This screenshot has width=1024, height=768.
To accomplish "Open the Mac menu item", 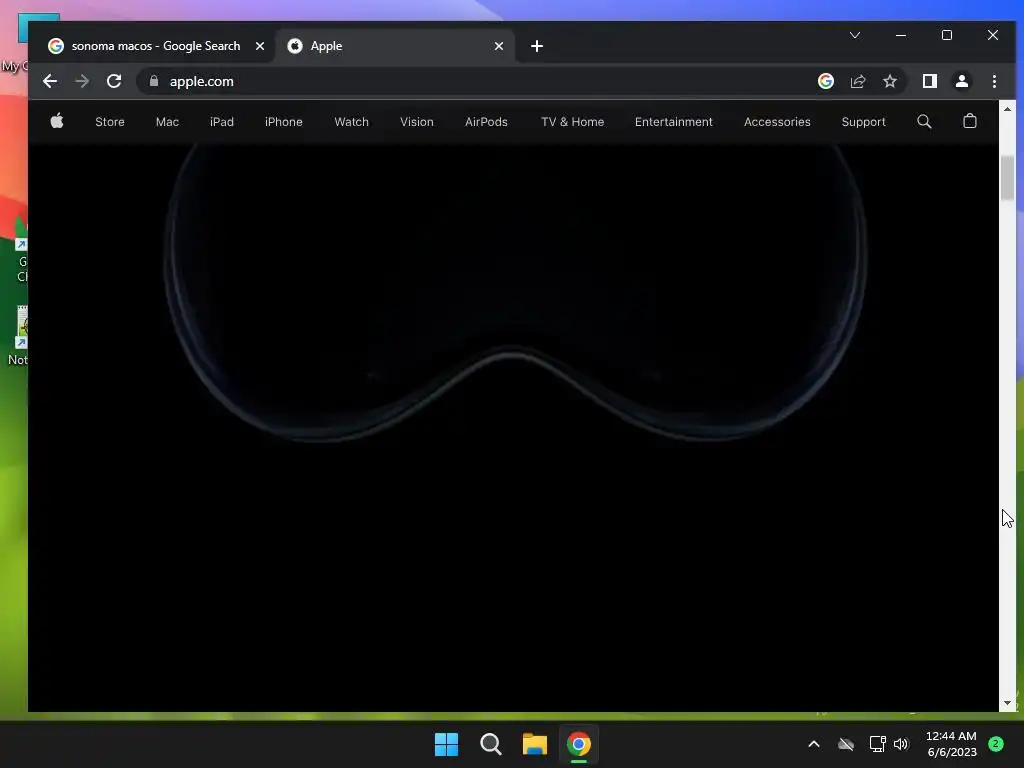I will pos(167,121).
